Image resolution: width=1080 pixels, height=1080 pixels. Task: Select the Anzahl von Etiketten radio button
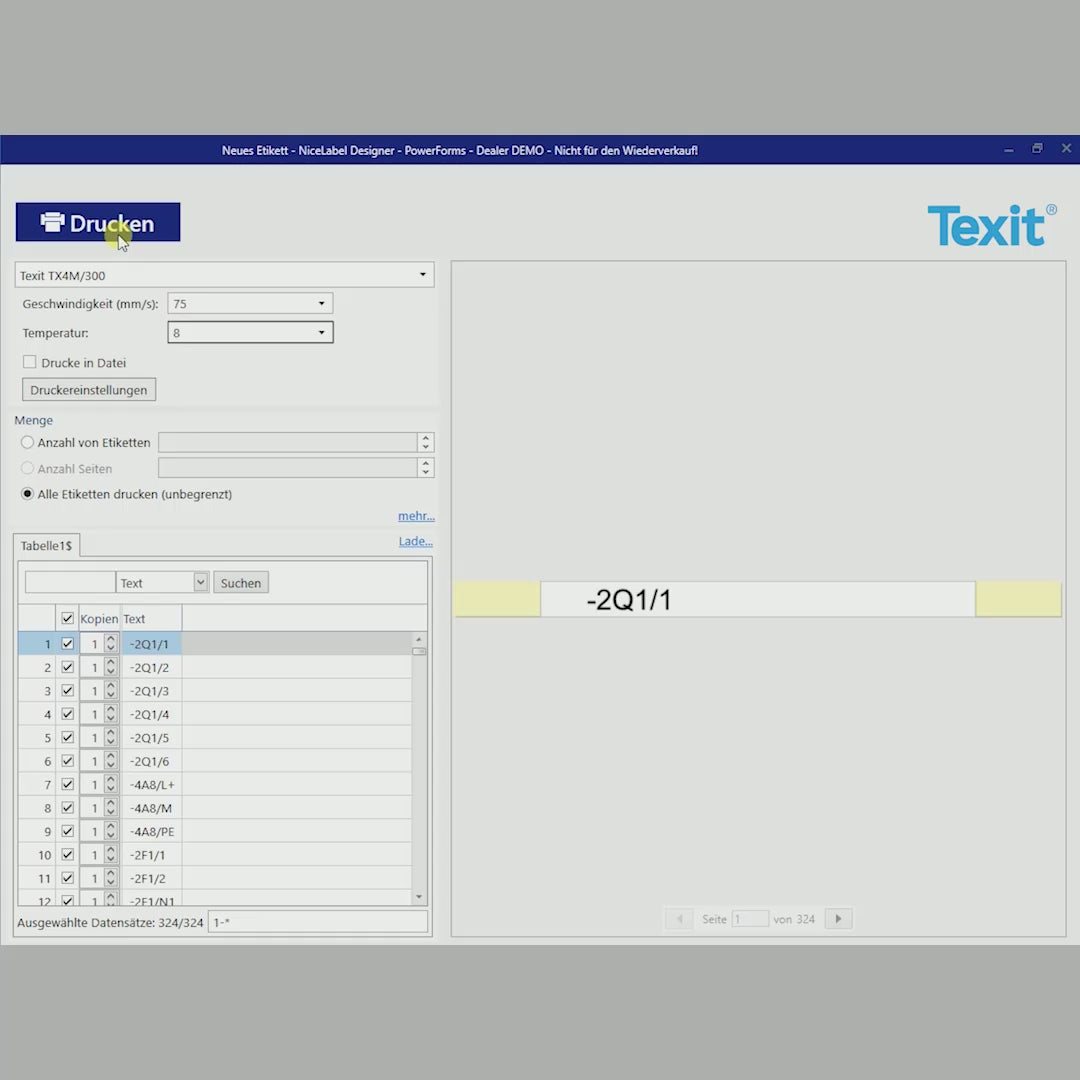pos(28,442)
